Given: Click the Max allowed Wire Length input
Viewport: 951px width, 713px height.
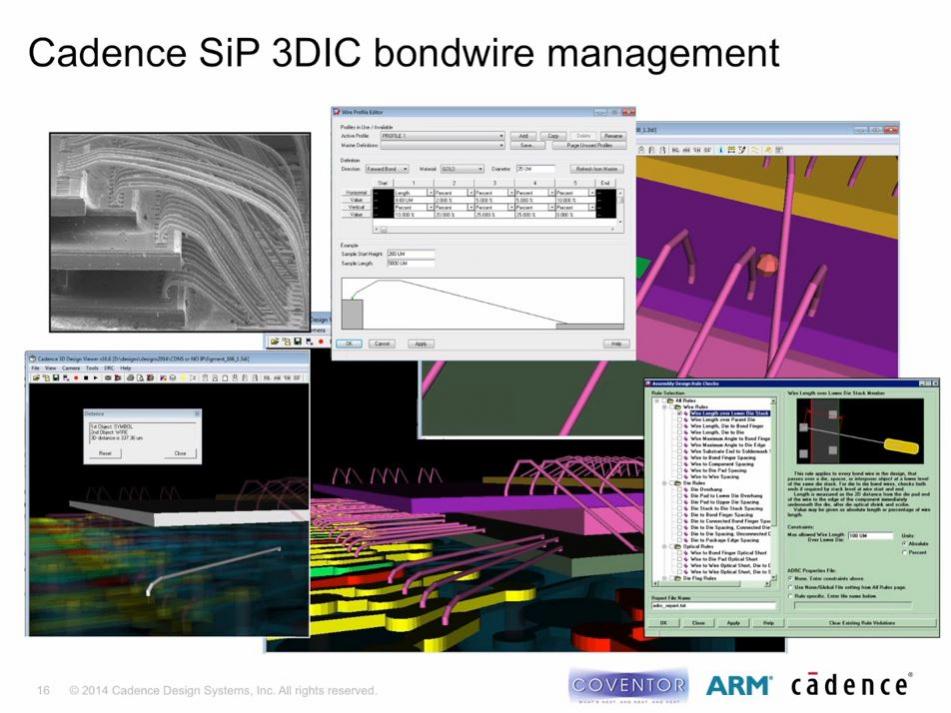Looking at the screenshot, I should [870, 536].
